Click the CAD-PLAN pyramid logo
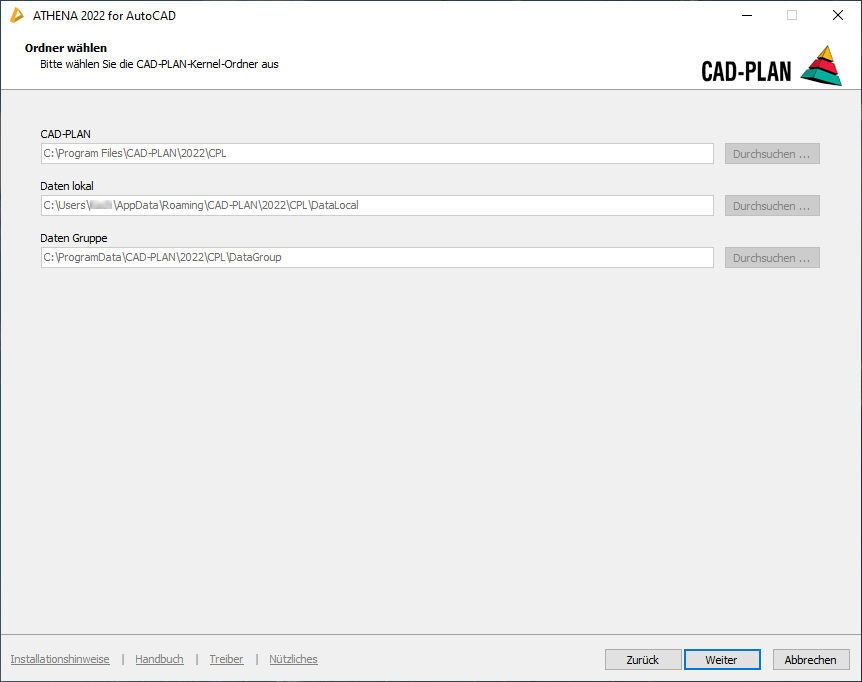Screen dimensions: 862x682 821,66
